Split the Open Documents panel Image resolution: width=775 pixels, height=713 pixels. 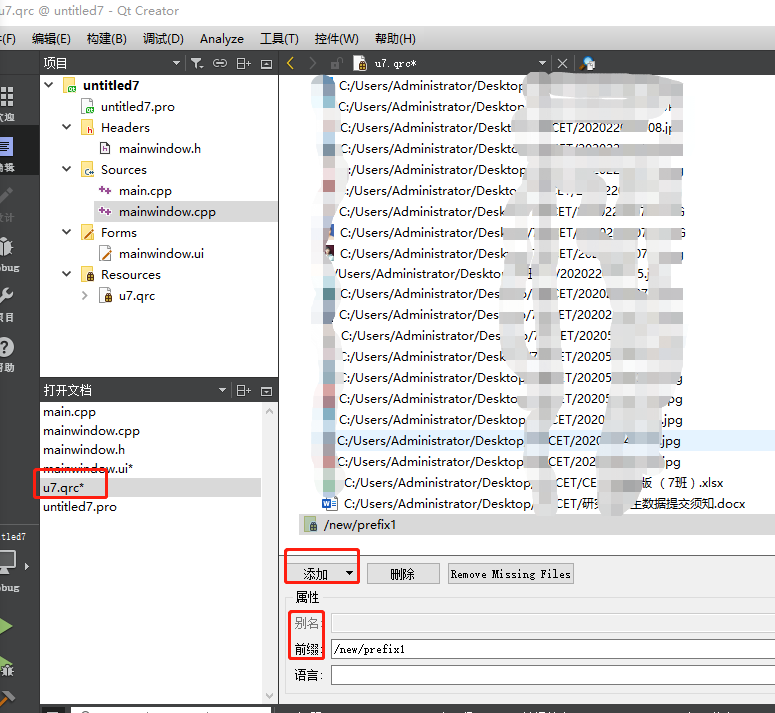(243, 391)
